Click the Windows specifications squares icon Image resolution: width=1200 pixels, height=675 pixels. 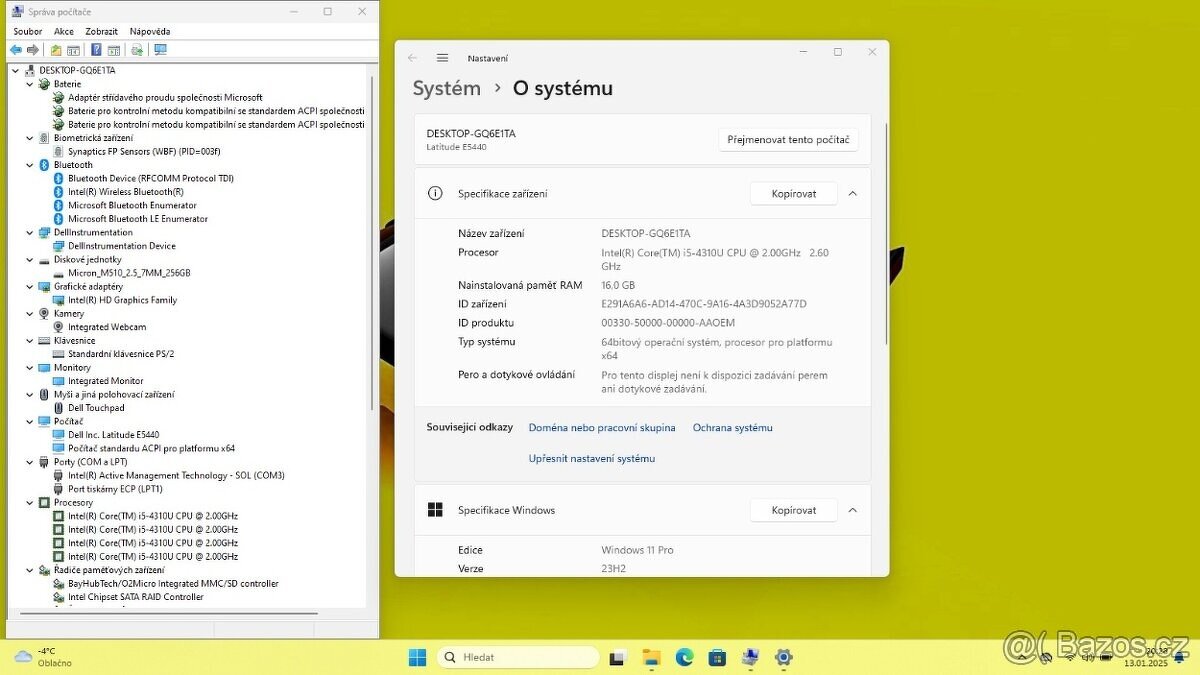coord(435,510)
